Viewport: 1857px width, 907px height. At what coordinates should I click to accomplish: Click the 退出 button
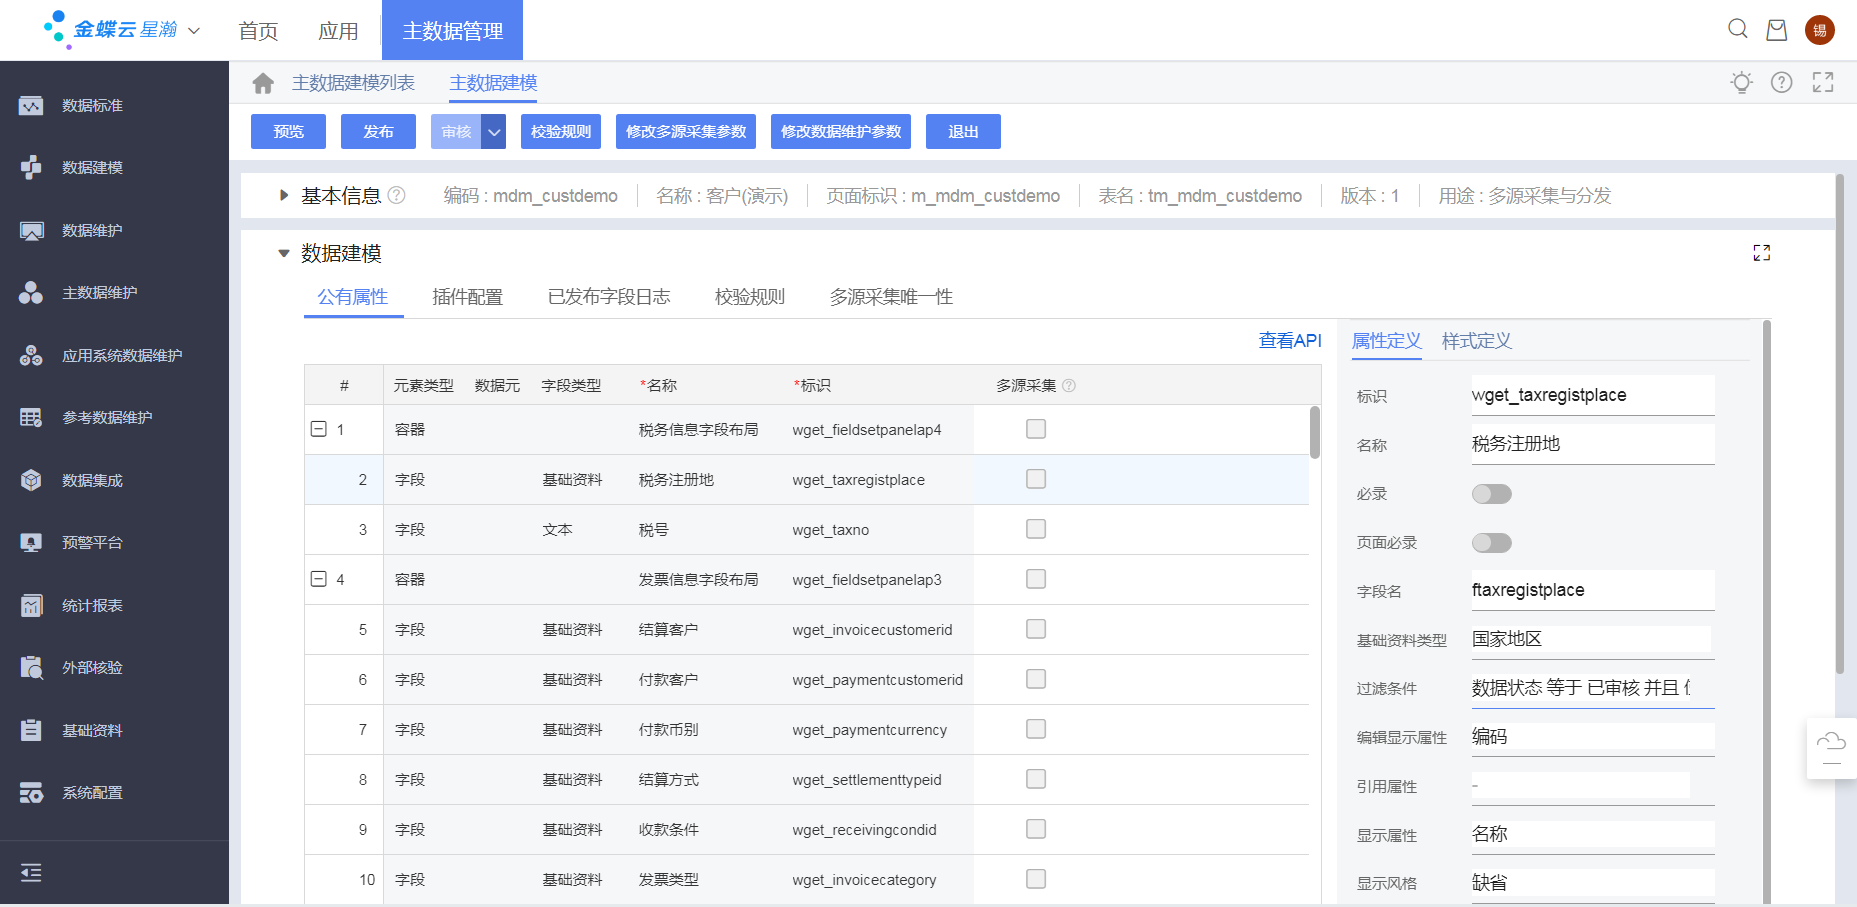point(963,132)
